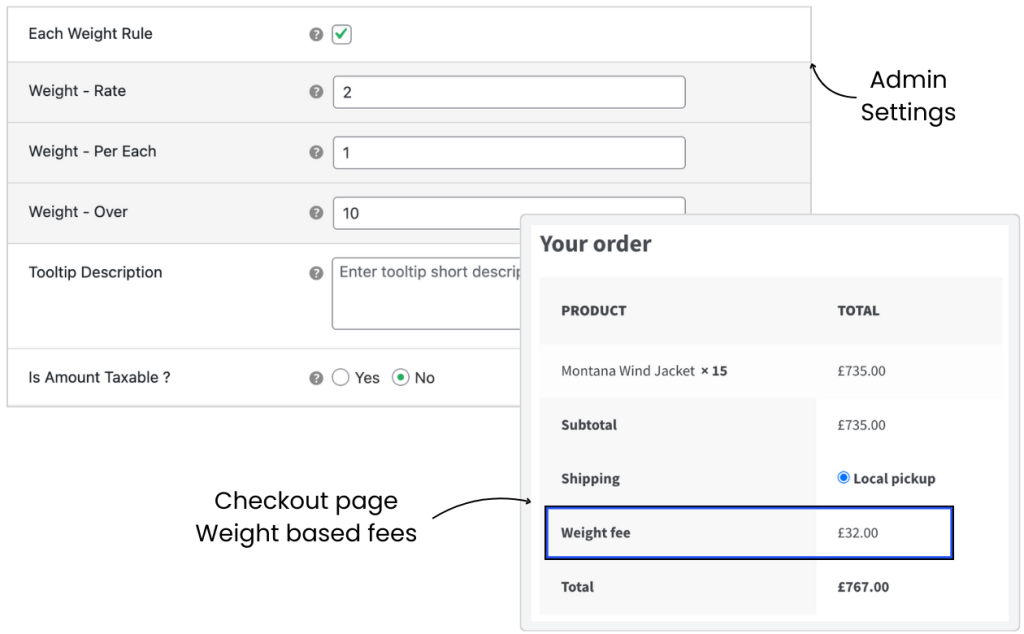Click into the Tooltip Description textarea

[426, 293]
